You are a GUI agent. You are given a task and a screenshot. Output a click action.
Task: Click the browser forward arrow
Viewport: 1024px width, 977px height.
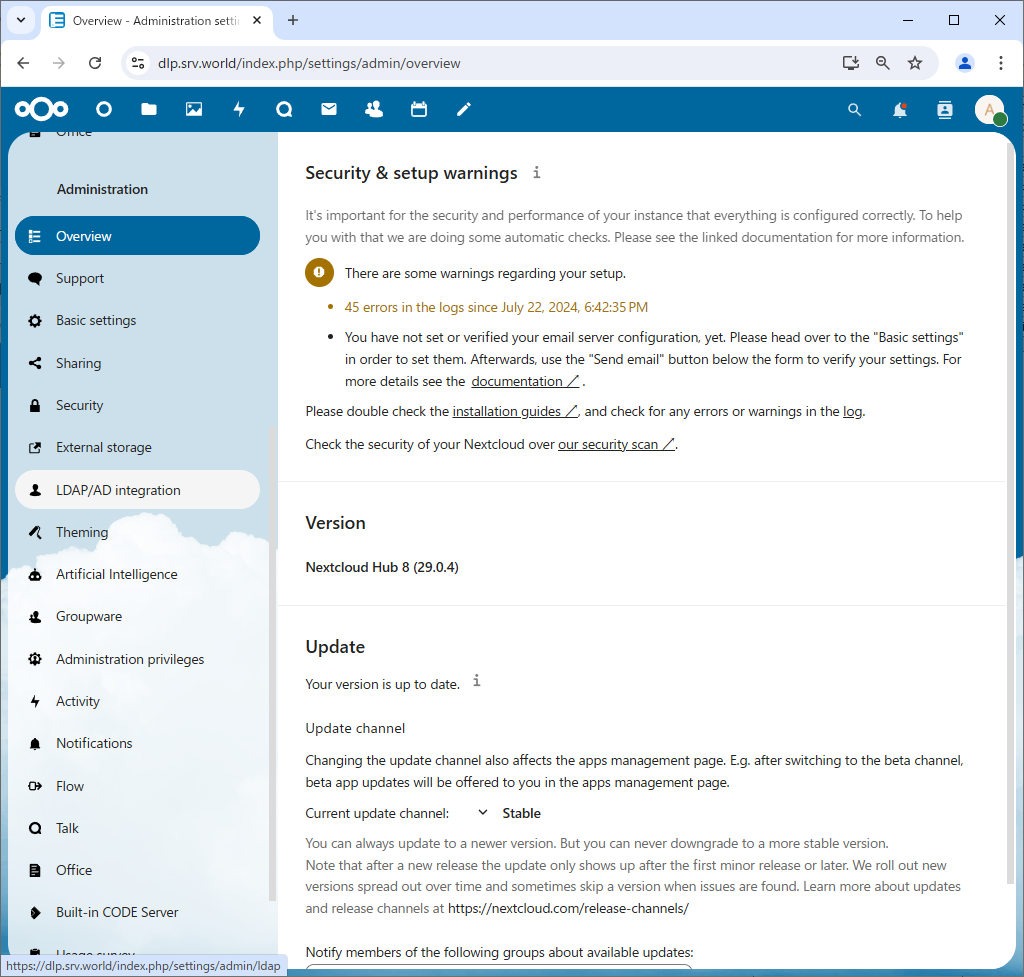point(59,63)
